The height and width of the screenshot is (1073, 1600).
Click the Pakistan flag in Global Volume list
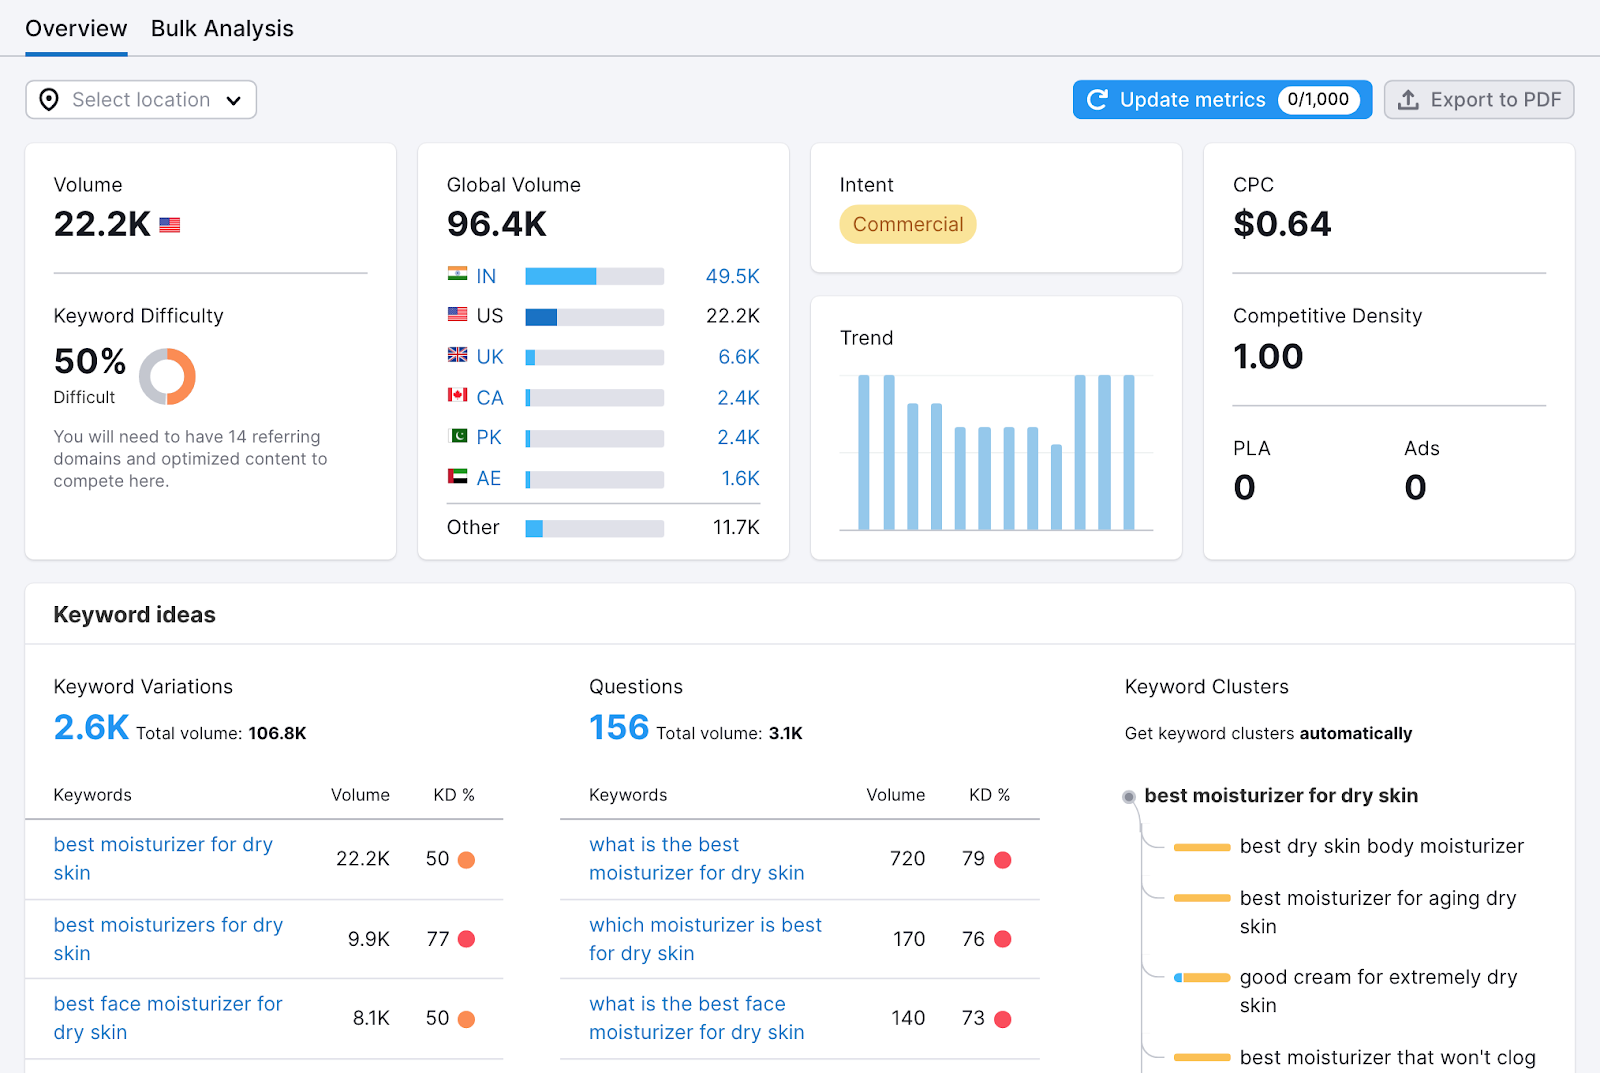457,437
